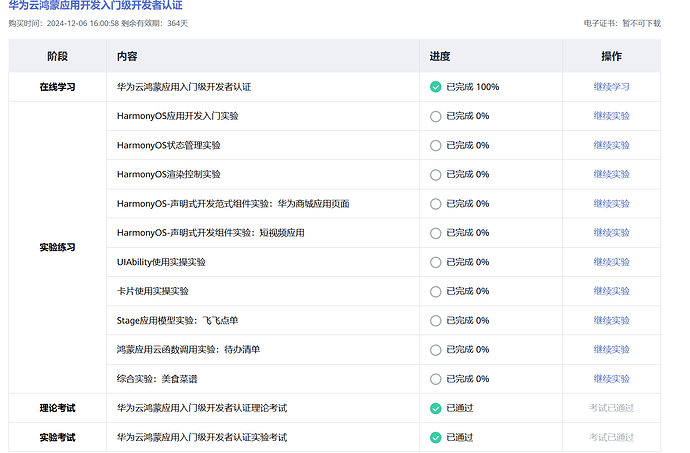Click Stage应用模型实验：飞飞点单 text
690x453 pixels.
click(x=177, y=320)
